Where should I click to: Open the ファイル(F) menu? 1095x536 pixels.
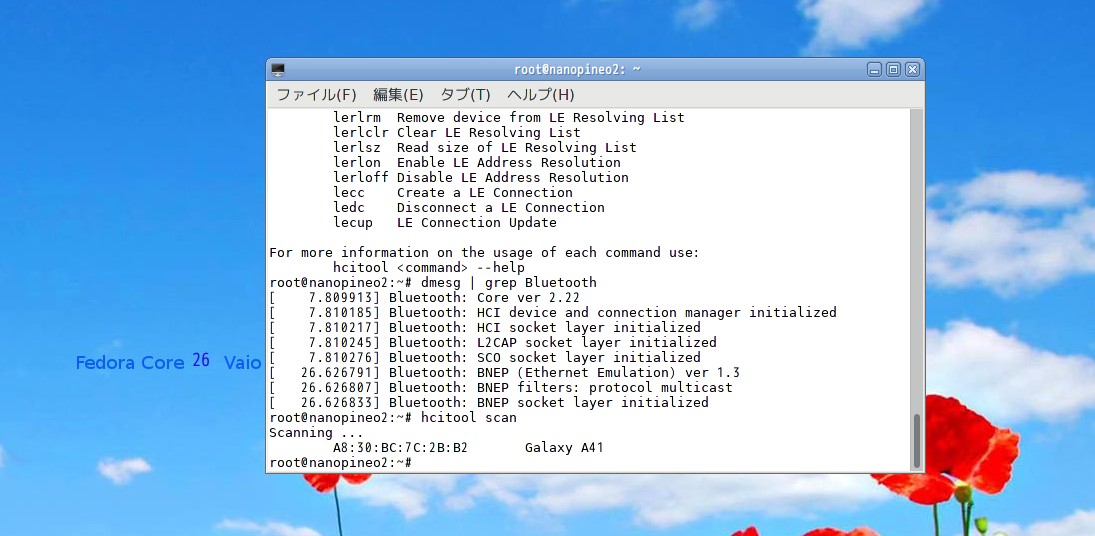pos(316,95)
